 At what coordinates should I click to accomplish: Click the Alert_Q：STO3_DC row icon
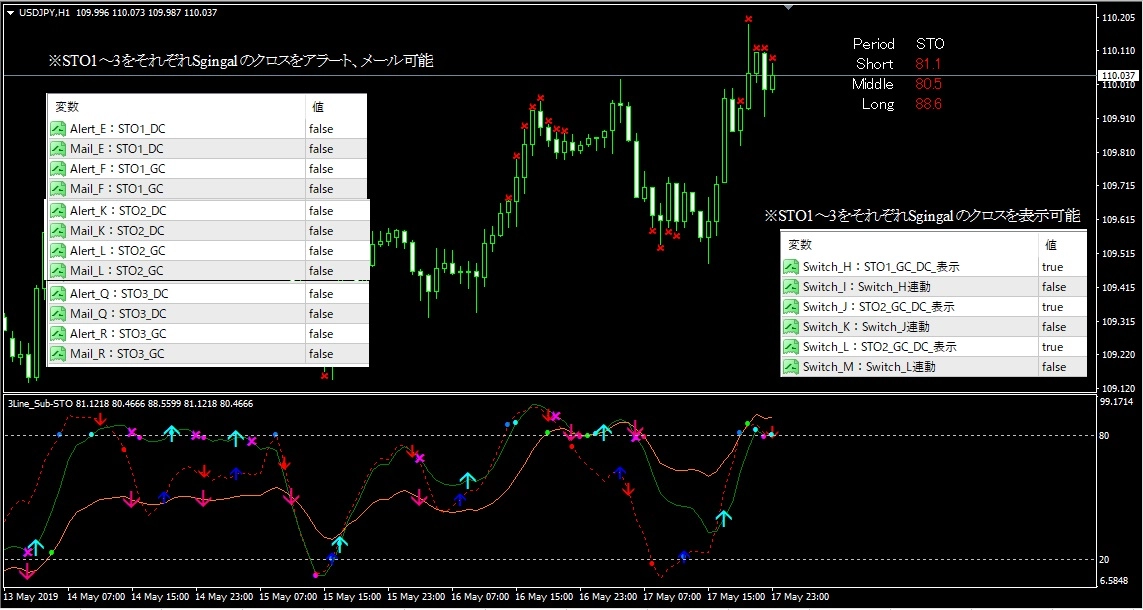[58, 294]
